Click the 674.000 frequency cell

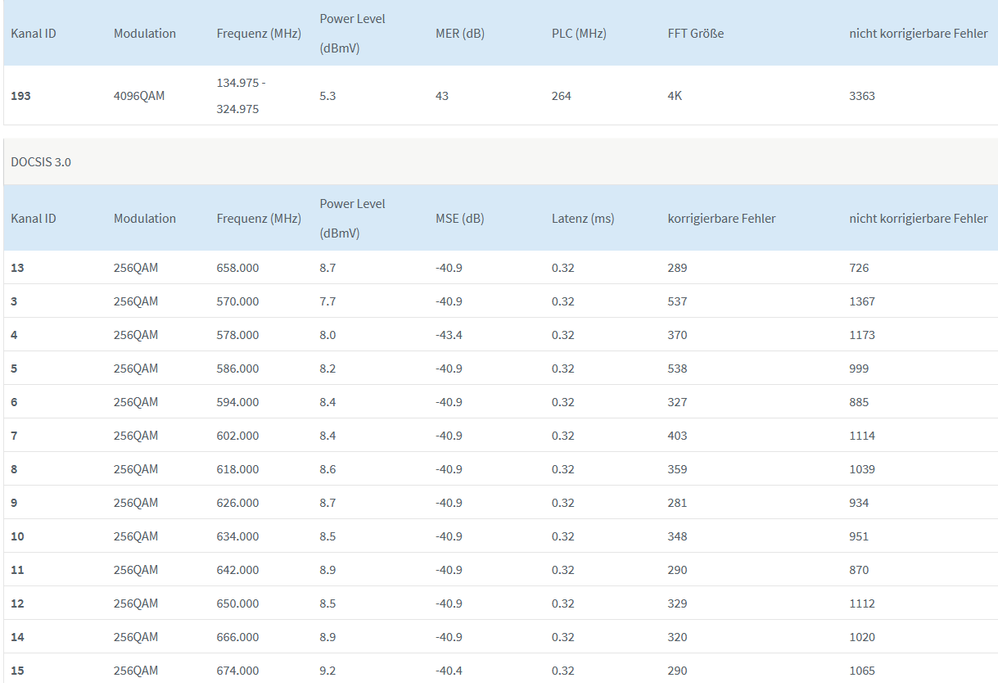click(x=237, y=670)
